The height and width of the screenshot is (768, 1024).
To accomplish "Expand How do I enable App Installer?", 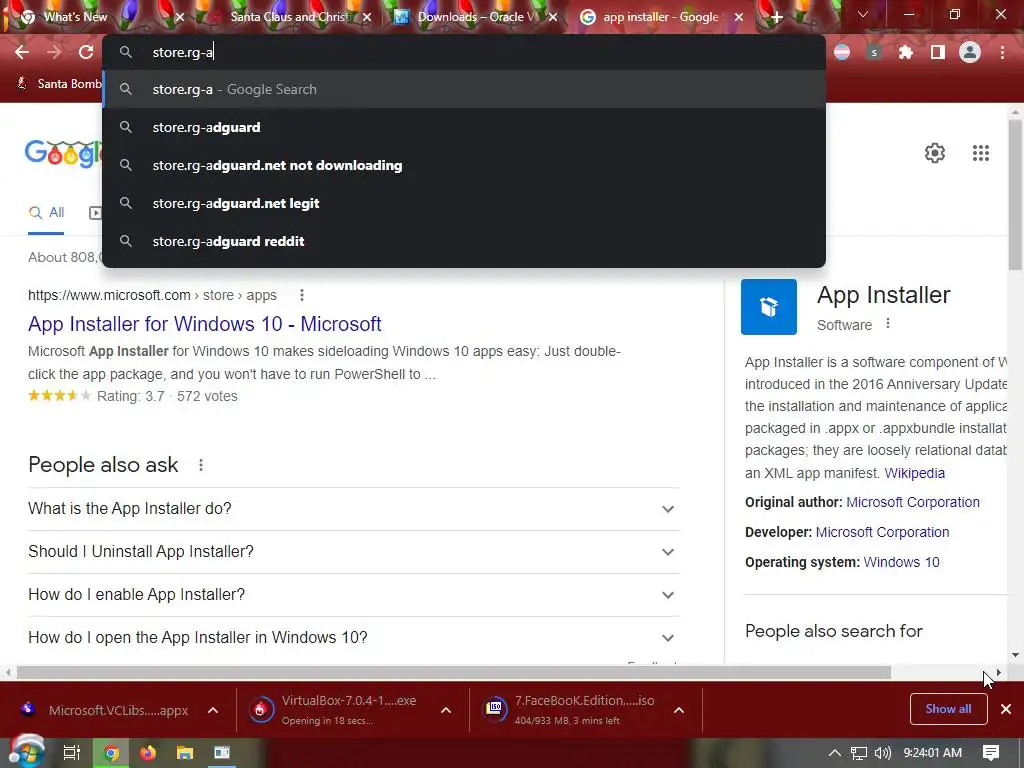I will (353, 595).
